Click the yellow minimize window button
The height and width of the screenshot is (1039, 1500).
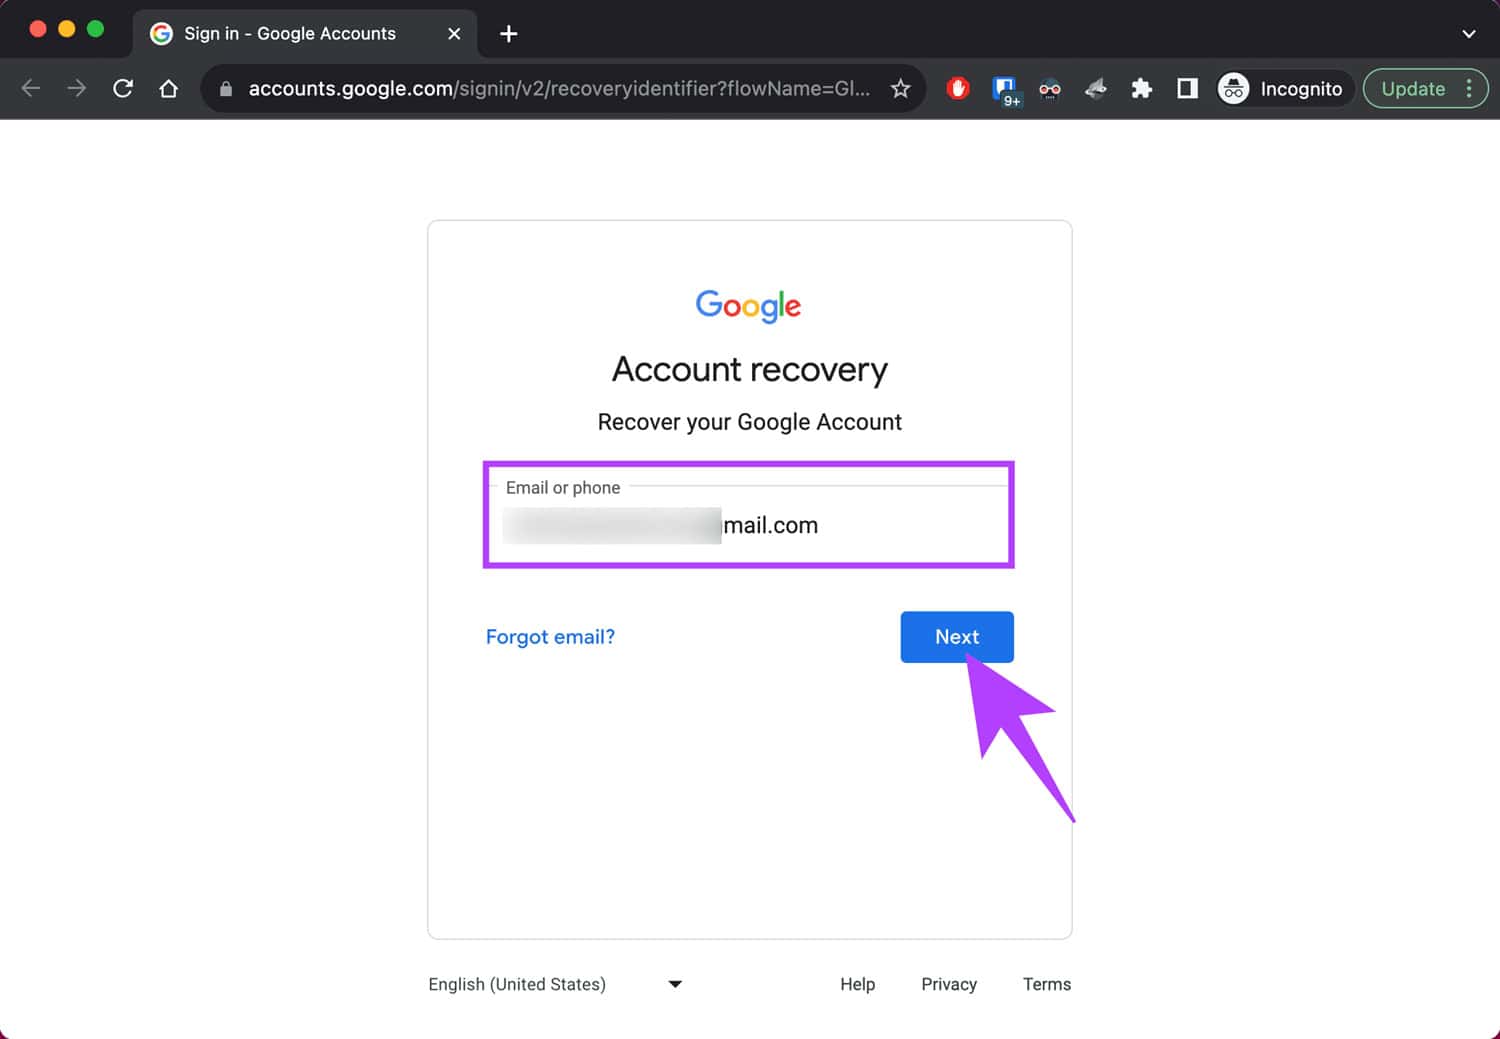click(x=67, y=29)
